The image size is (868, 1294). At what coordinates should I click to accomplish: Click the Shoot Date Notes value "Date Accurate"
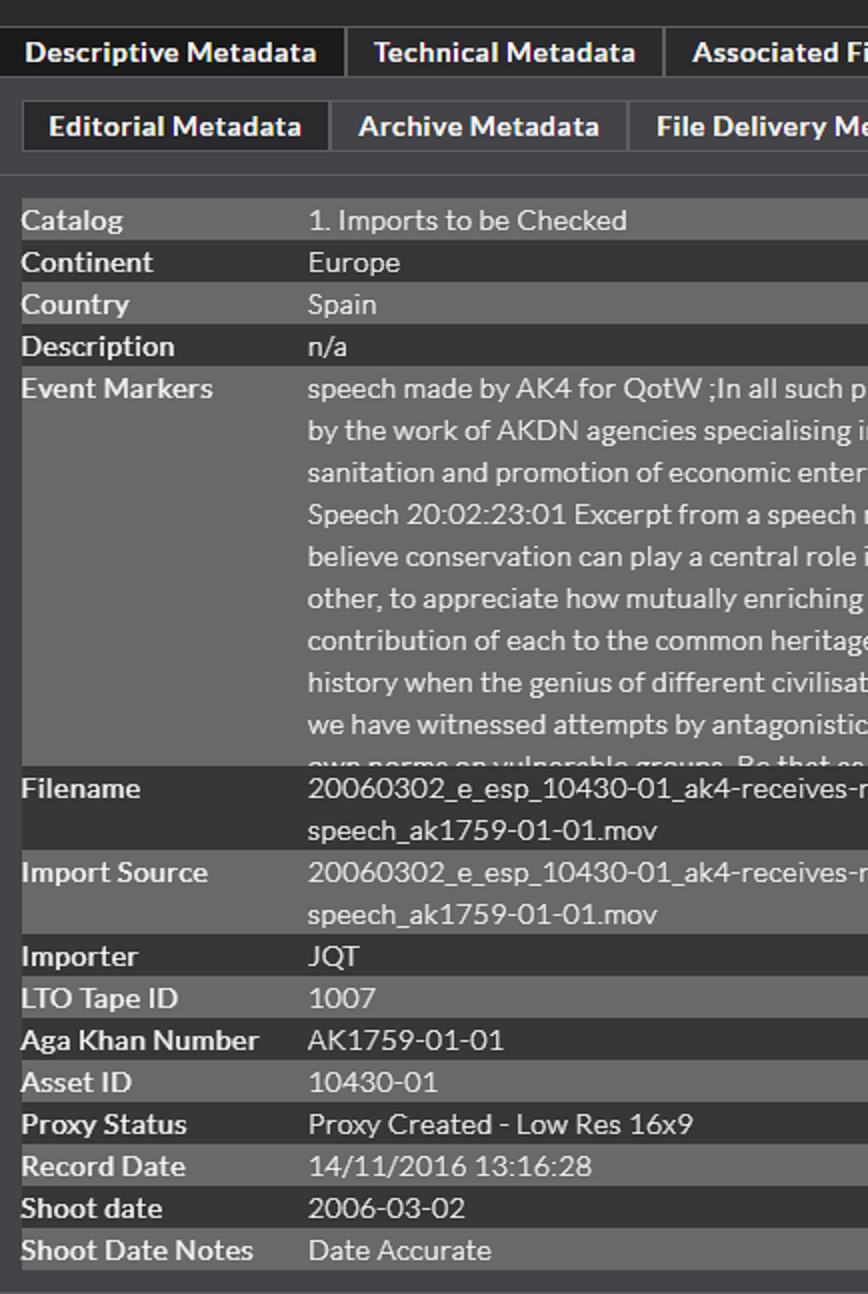(399, 1251)
